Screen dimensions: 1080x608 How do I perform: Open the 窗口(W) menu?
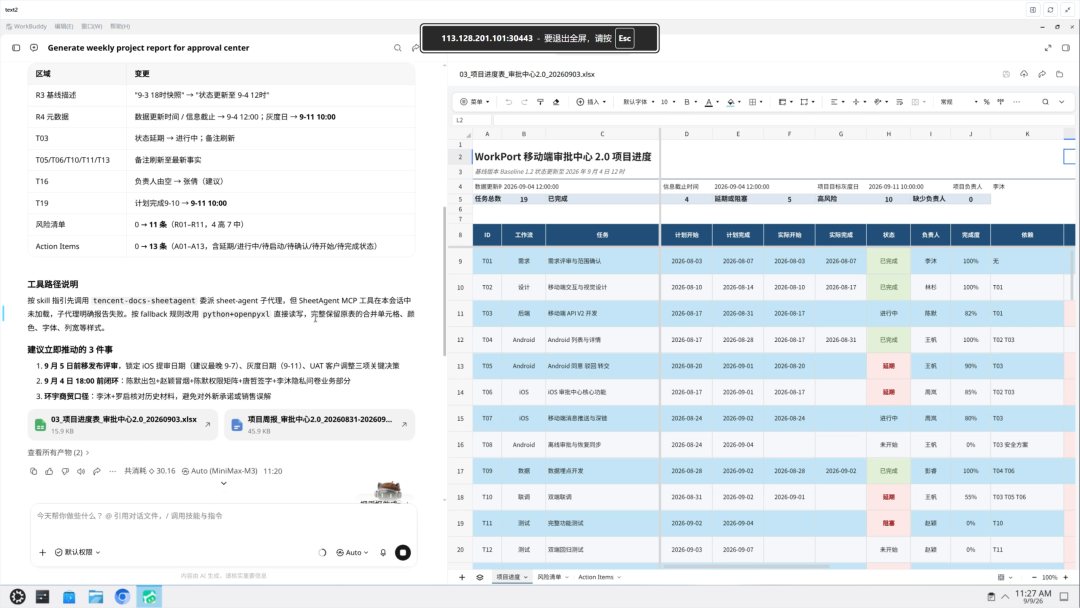(92, 26)
